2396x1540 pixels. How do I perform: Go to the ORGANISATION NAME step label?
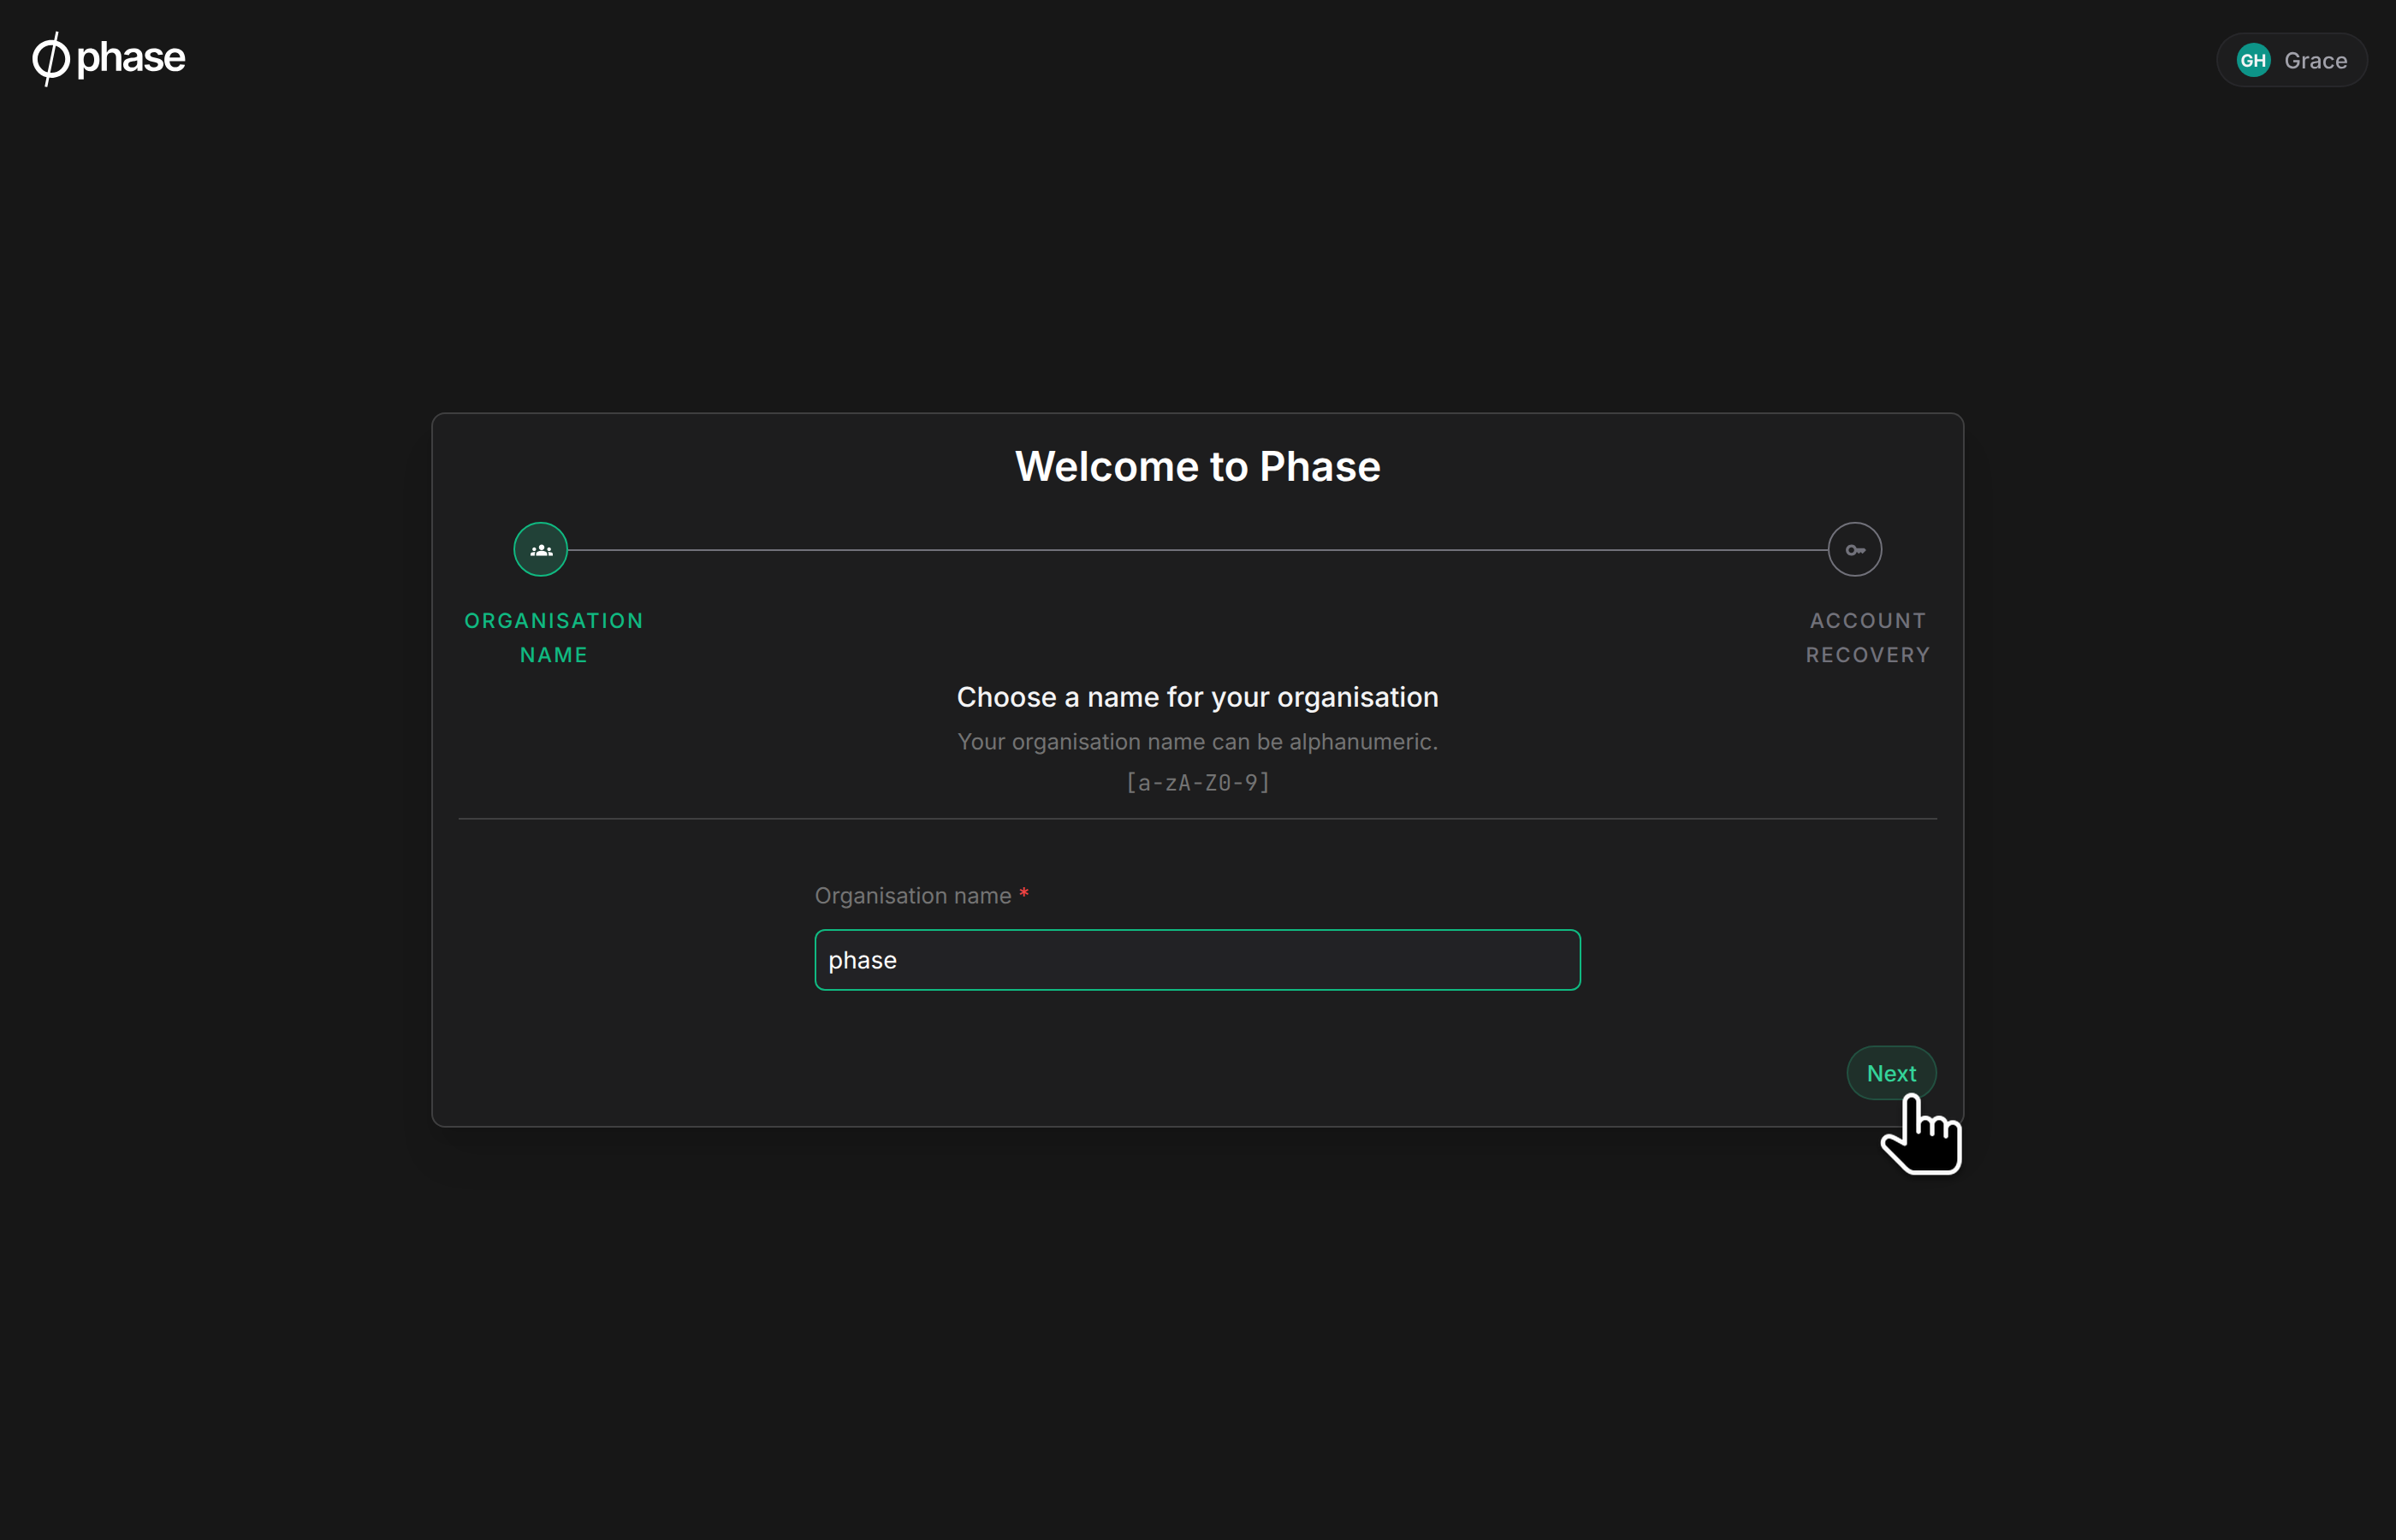554,638
